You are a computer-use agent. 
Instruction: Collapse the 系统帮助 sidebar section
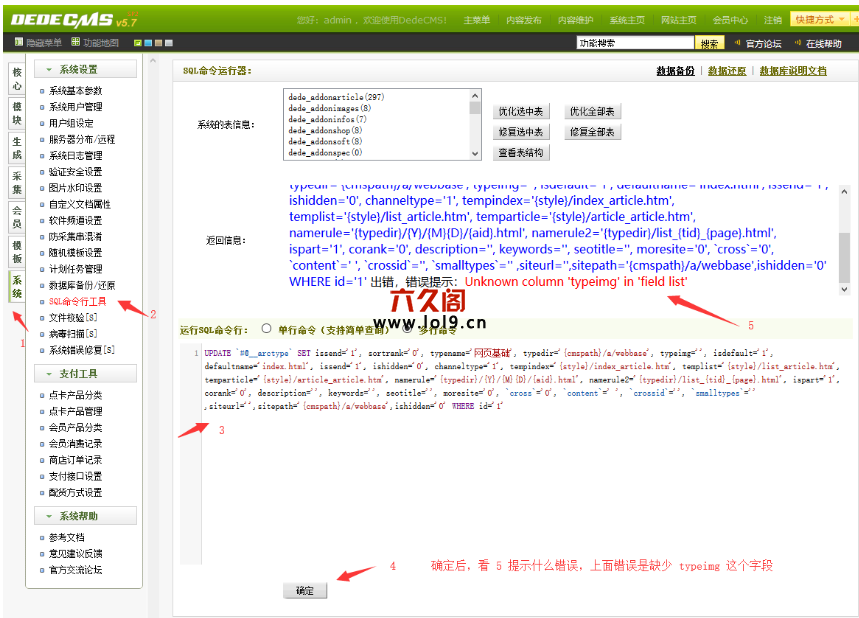85,516
